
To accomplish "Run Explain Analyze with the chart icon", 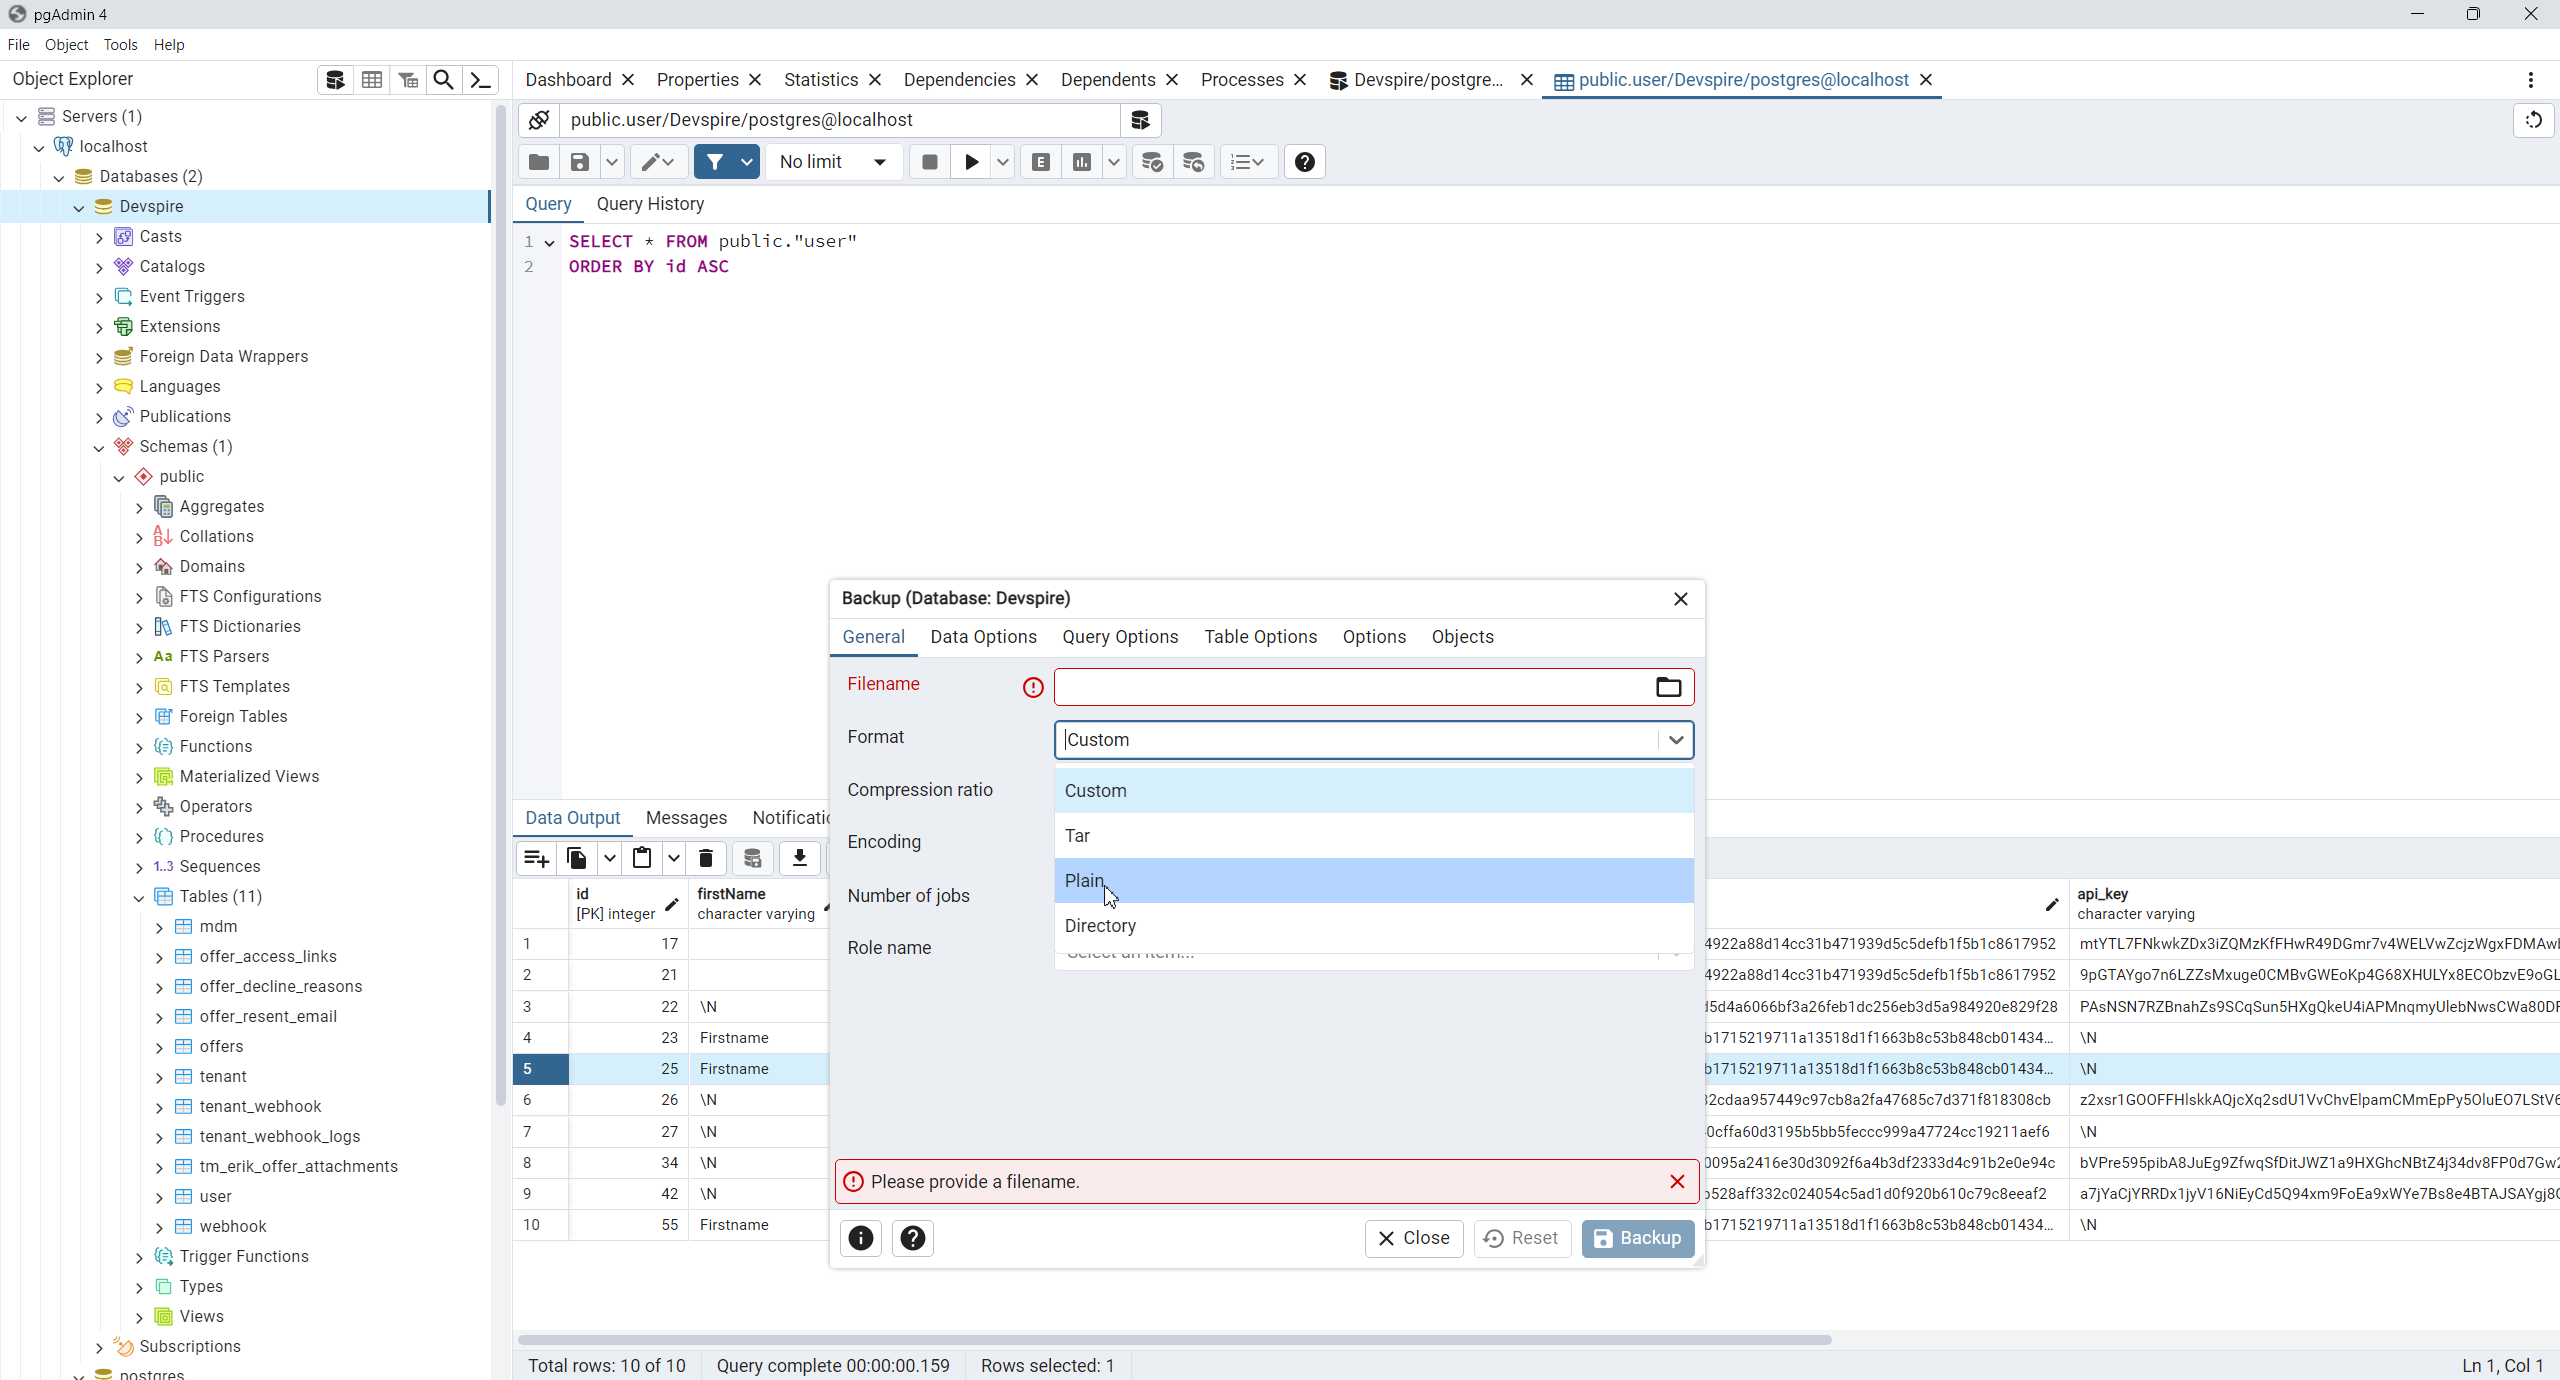I will tap(1081, 162).
